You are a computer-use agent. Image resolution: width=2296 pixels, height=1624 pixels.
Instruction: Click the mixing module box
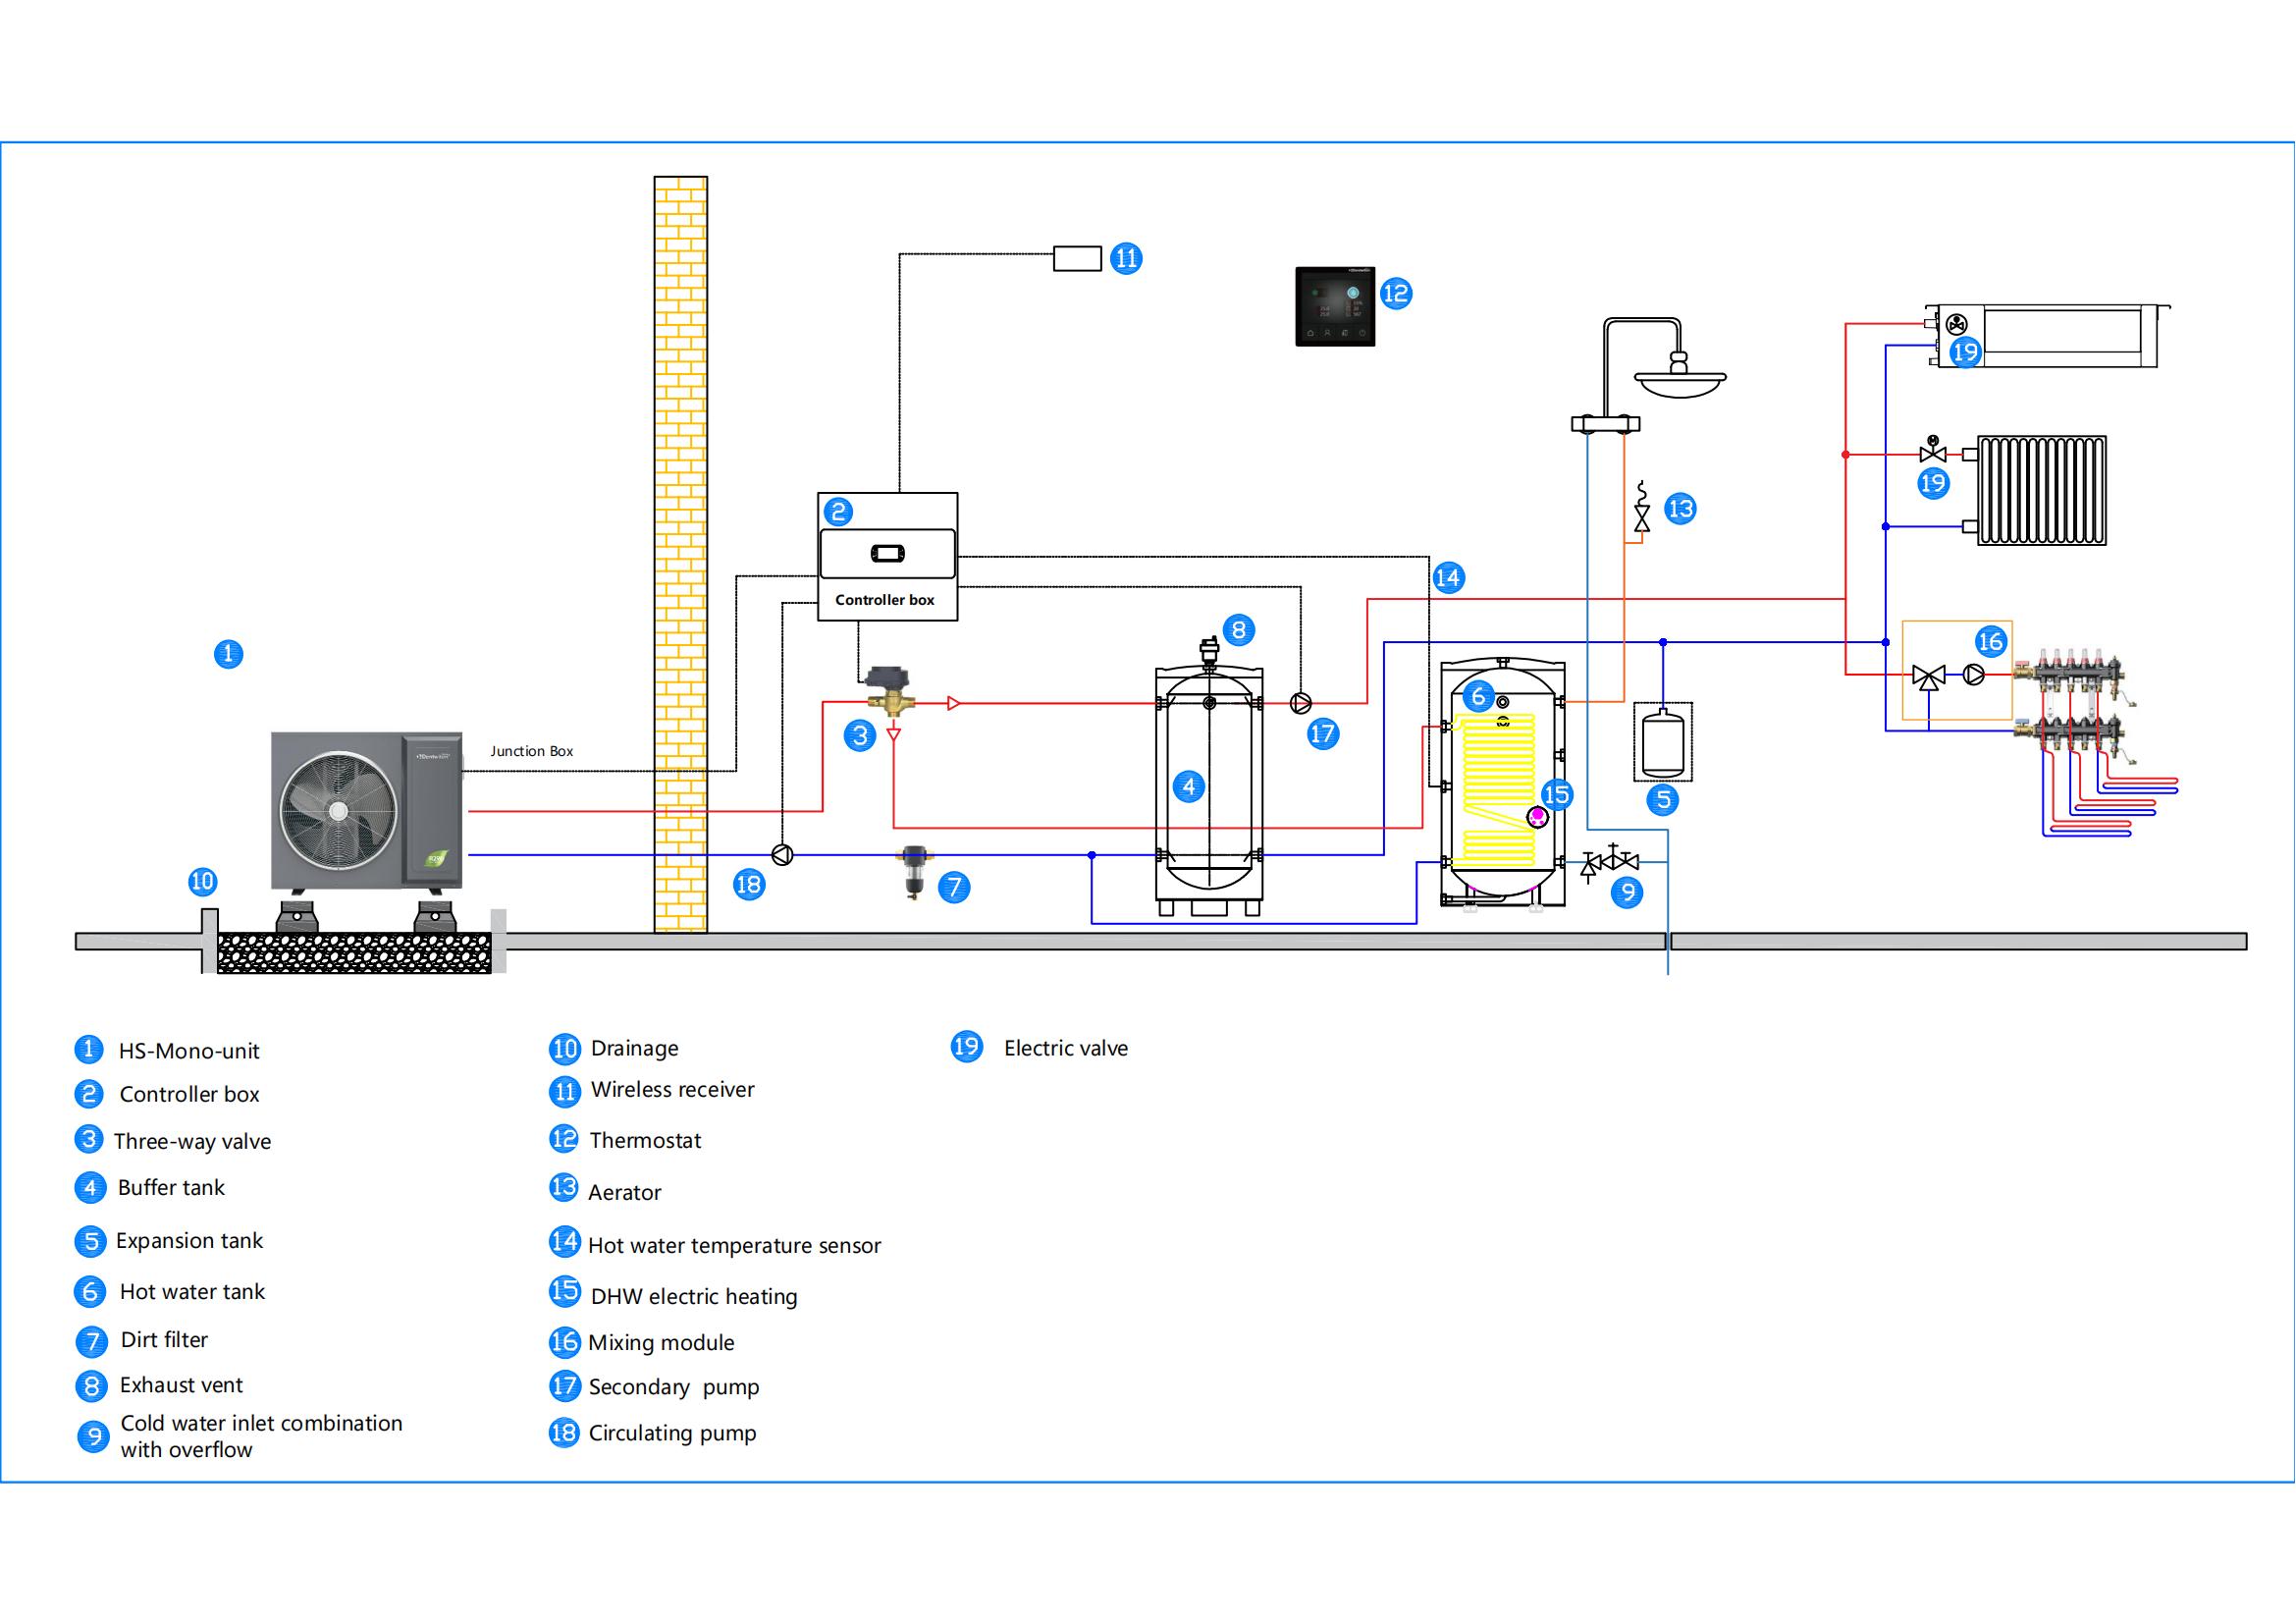(x=1956, y=670)
